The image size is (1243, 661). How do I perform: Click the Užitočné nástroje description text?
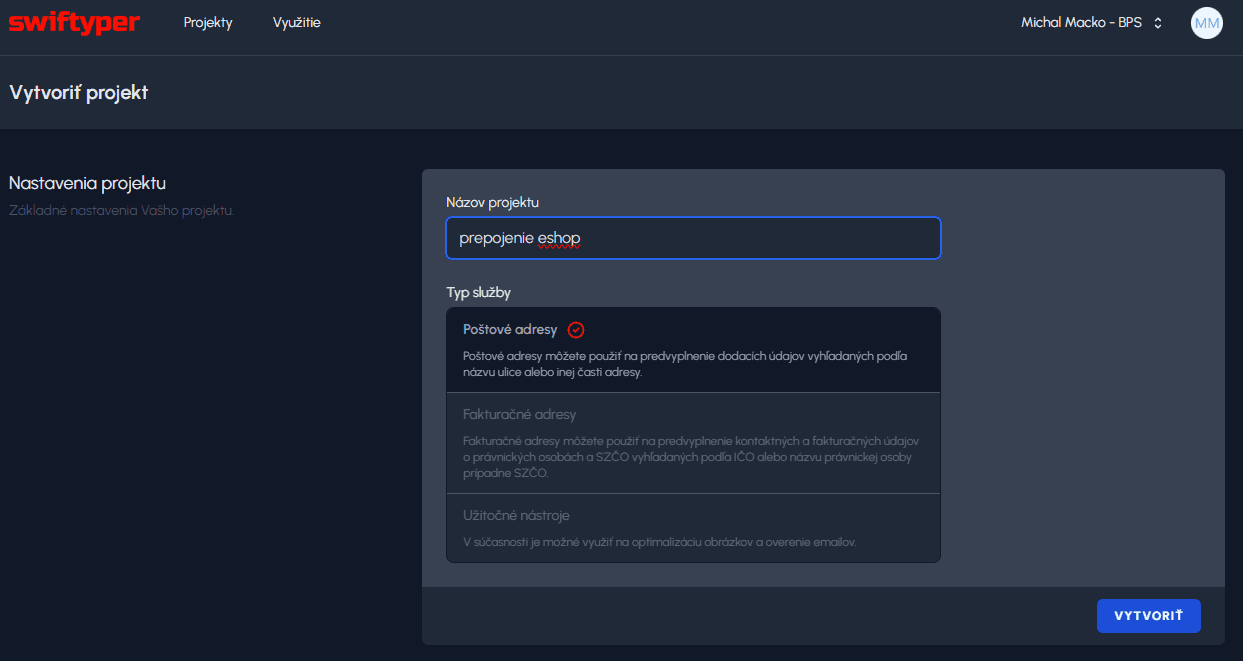[660, 542]
